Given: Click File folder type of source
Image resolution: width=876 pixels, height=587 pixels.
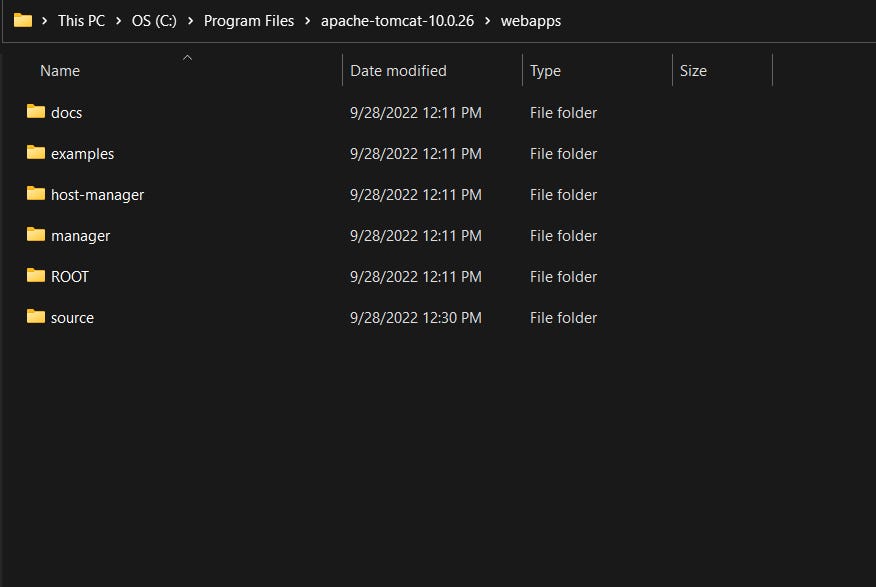Looking at the screenshot, I should (564, 318).
